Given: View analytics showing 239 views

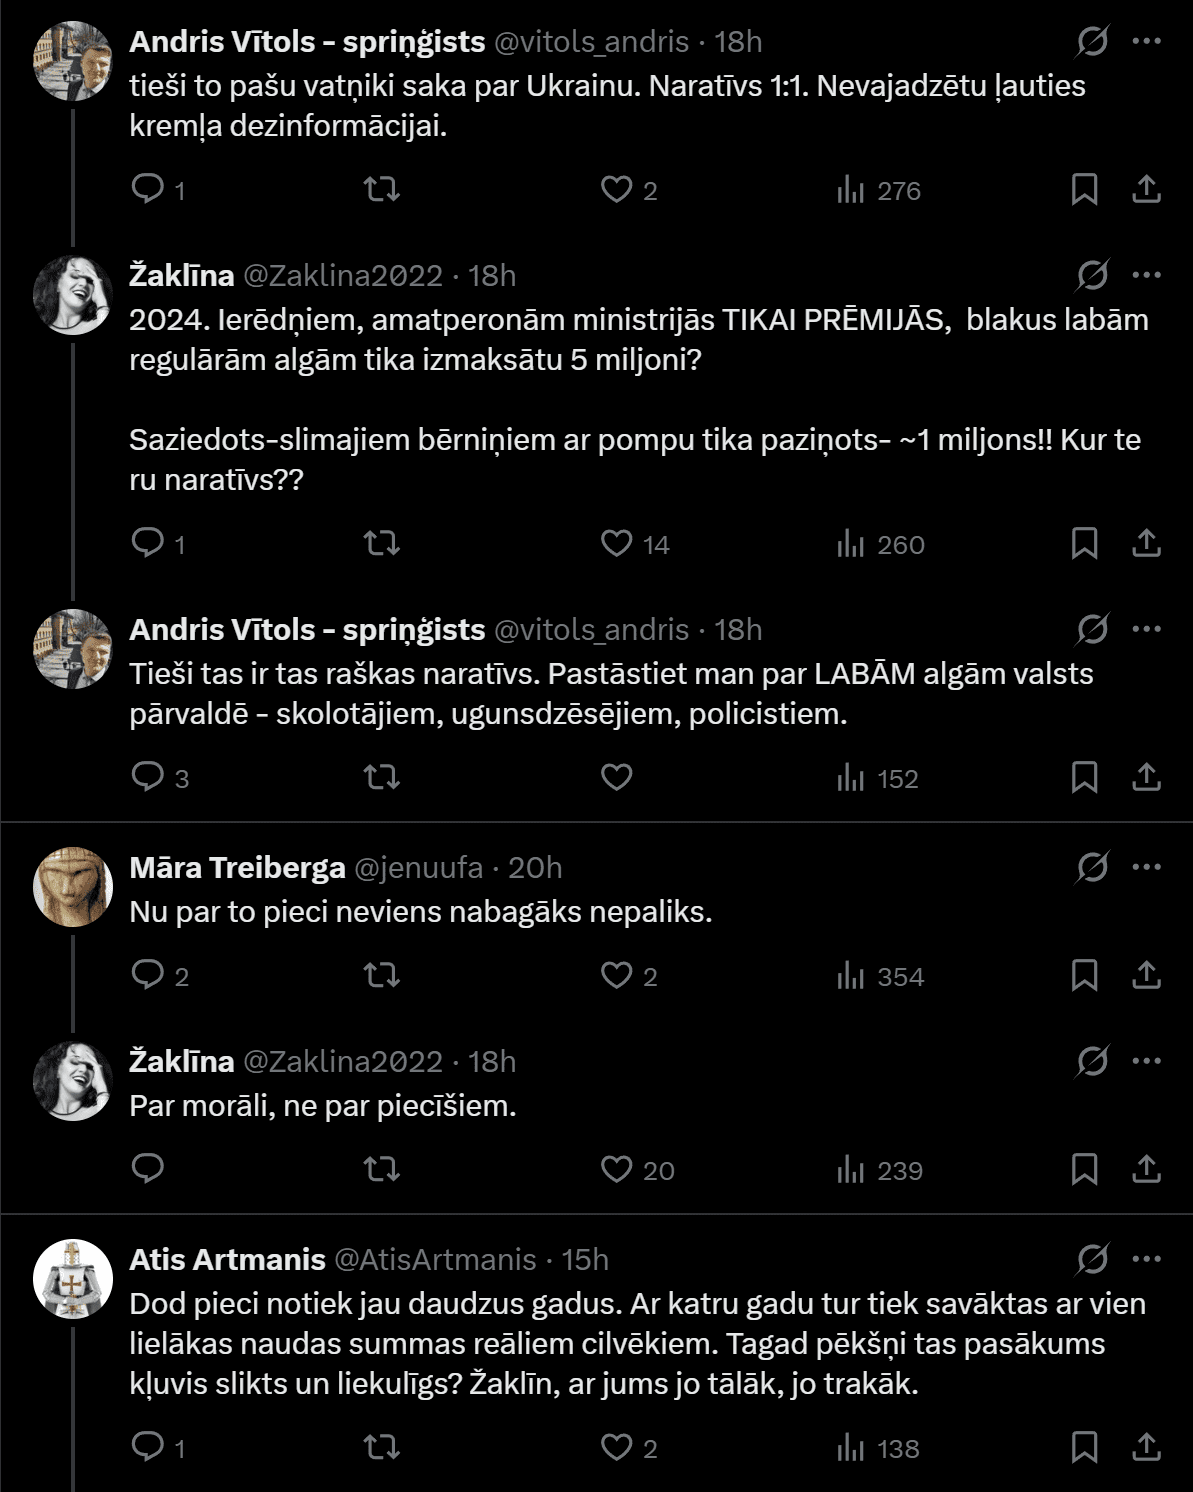Looking at the screenshot, I should pos(880,1170).
